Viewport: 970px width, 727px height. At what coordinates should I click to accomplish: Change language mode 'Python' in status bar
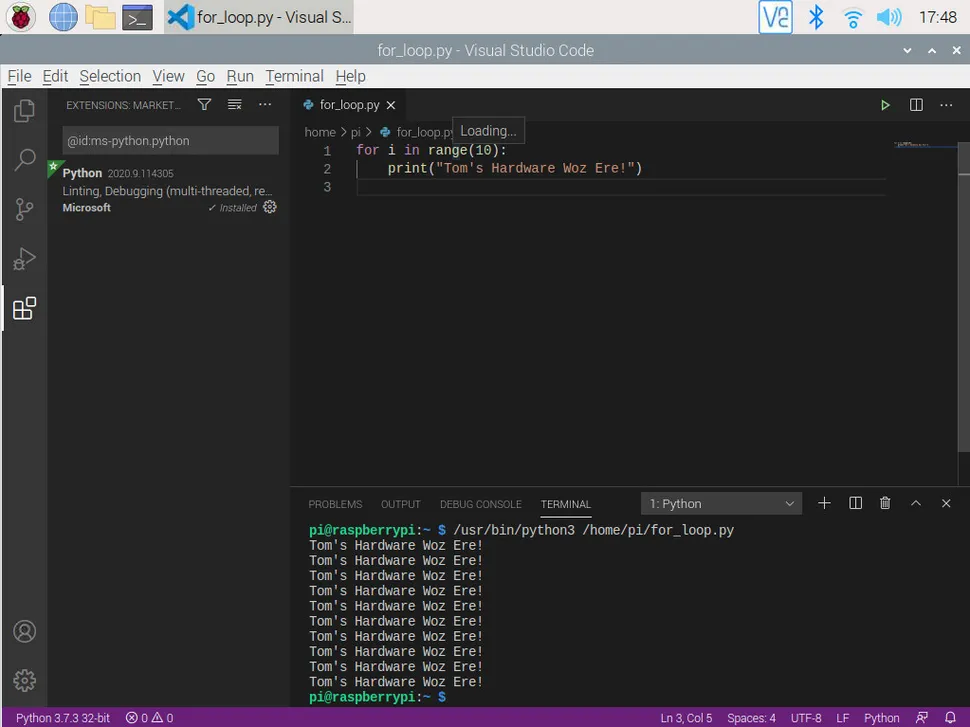click(882, 718)
